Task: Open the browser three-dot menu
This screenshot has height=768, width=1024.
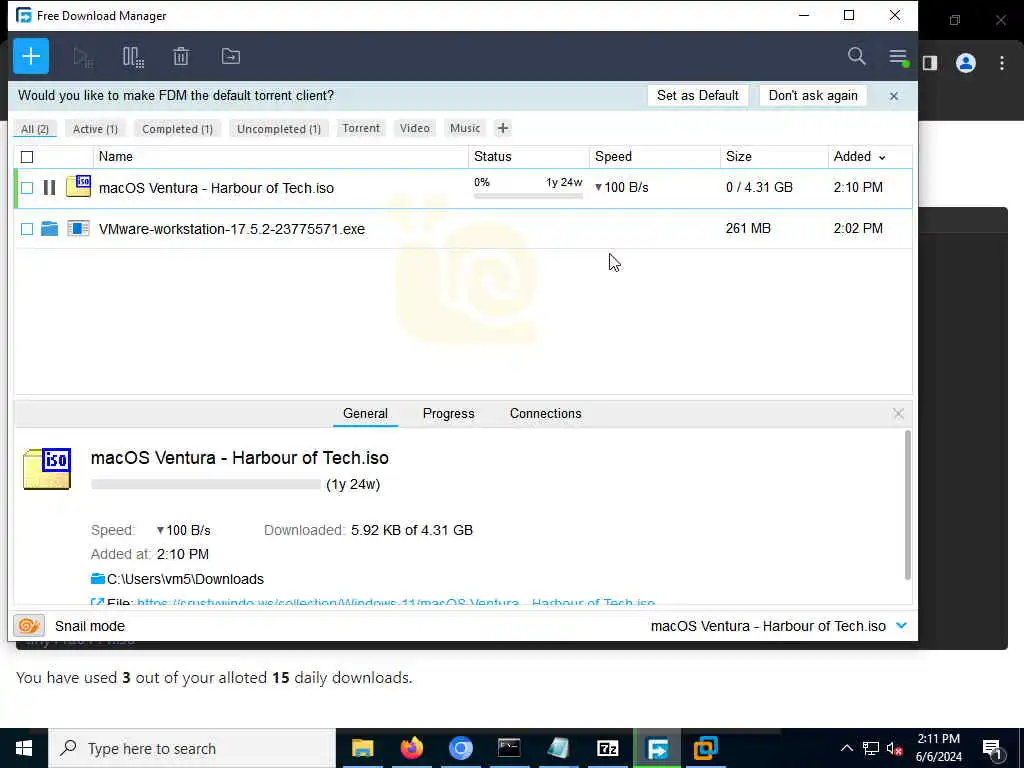Action: [x=1002, y=63]
